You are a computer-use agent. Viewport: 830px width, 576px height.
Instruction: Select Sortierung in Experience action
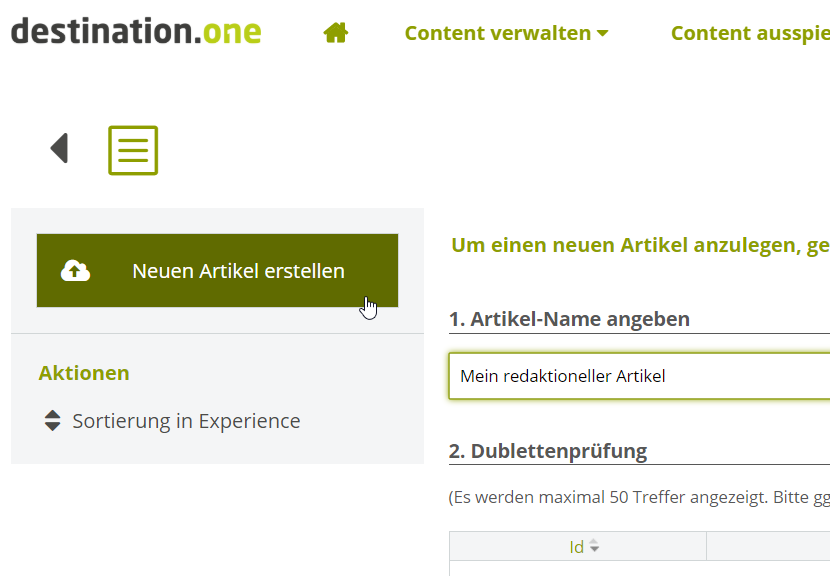pos(186,421)
